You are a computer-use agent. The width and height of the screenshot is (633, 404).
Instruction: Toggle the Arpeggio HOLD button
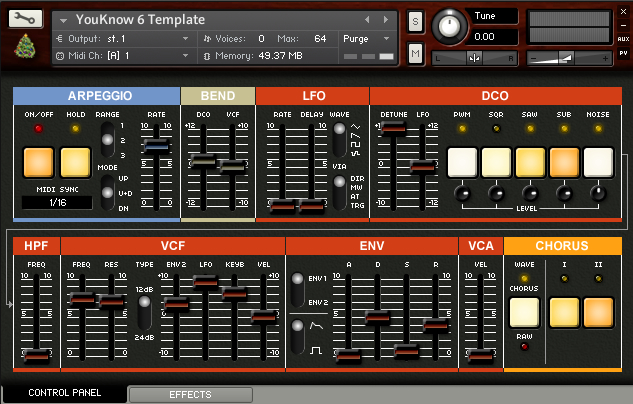tap(74, 161)
